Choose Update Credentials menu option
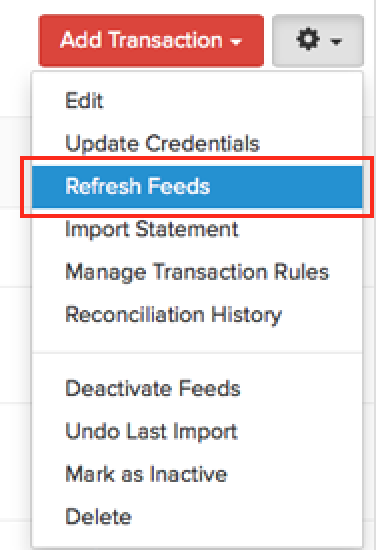Image resolution: width=376 pixels, height=550 pixels. pyautogui.click(x=197, y=144)
